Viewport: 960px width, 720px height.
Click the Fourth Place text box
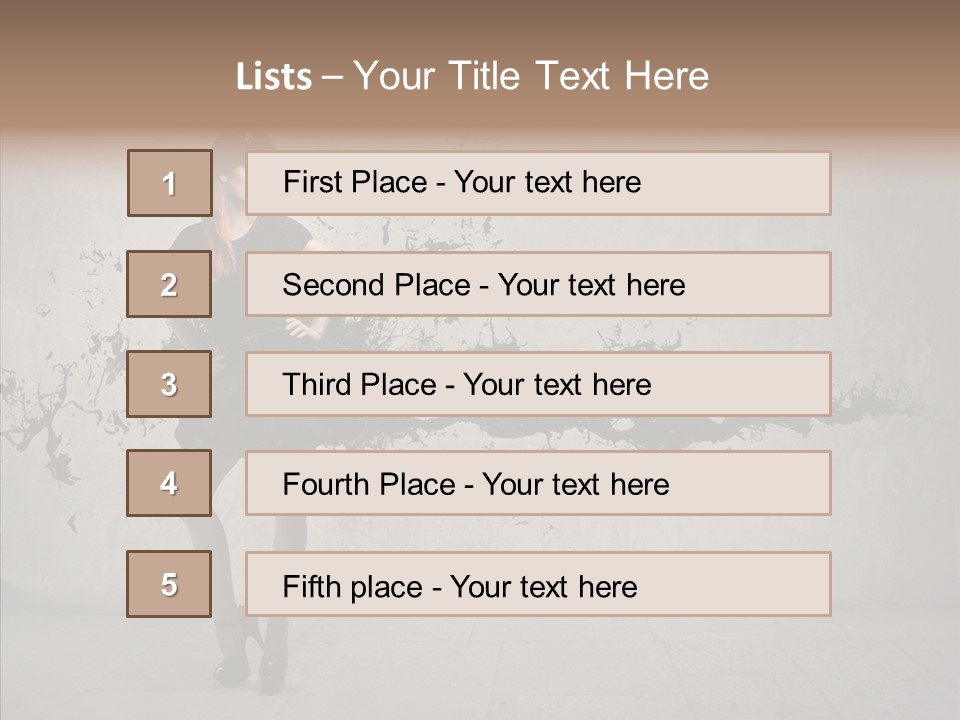coord(538,484)
